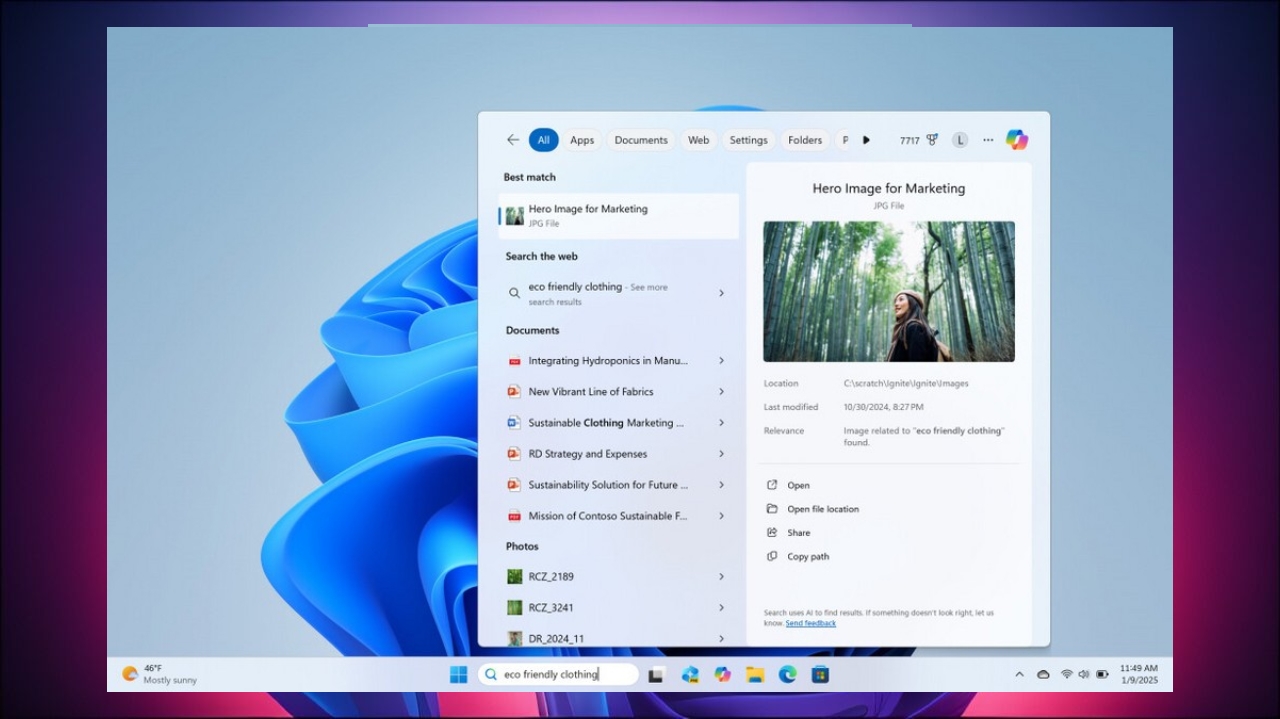The height and width of the screenshot is (719, 1280).
Task: Click the Copy path icon
Action: pyautogui.click(x=771, y=556)
